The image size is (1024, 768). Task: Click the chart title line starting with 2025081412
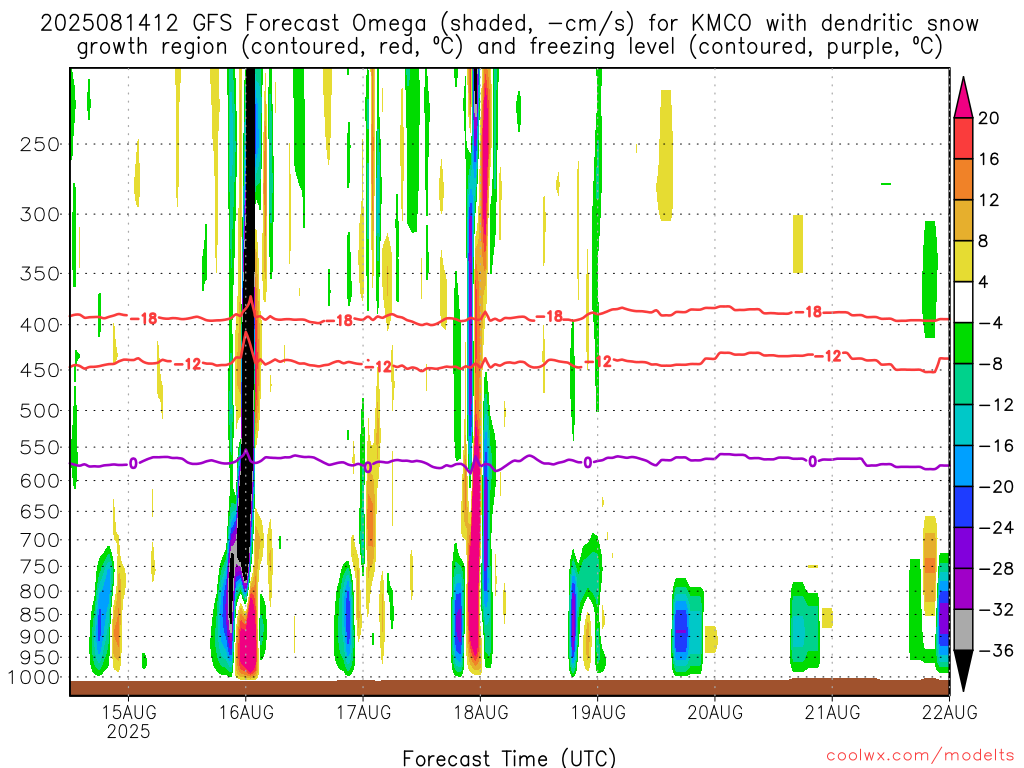[509, 24]
